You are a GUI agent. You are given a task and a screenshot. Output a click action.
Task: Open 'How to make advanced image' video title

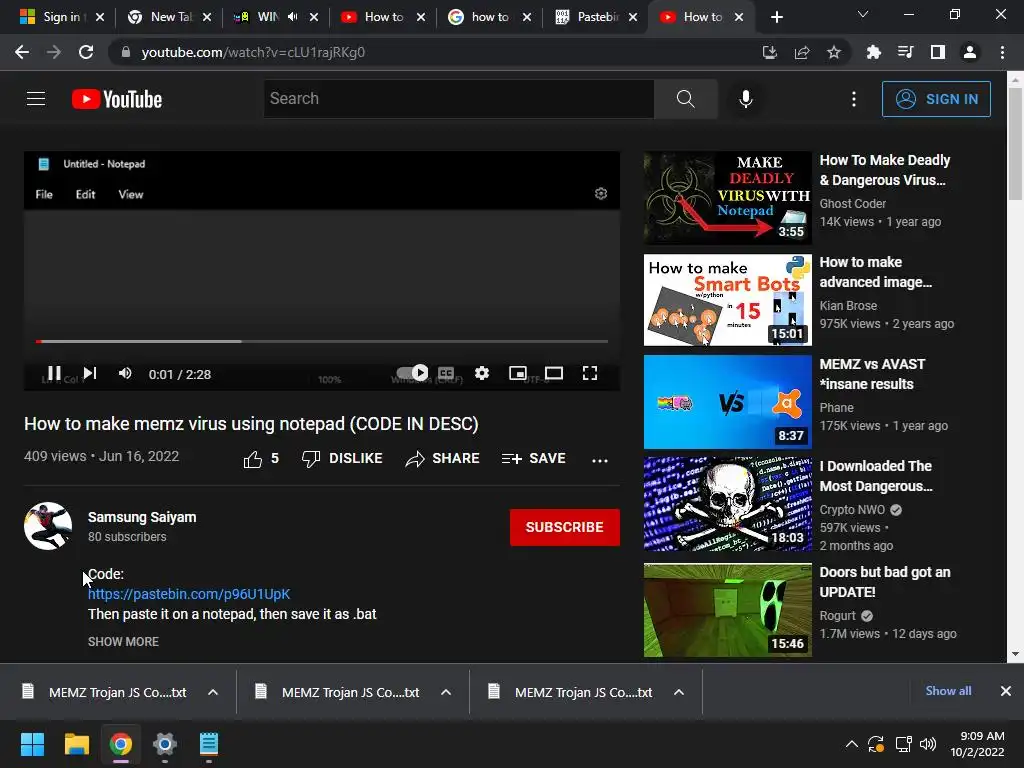point(875,272)
